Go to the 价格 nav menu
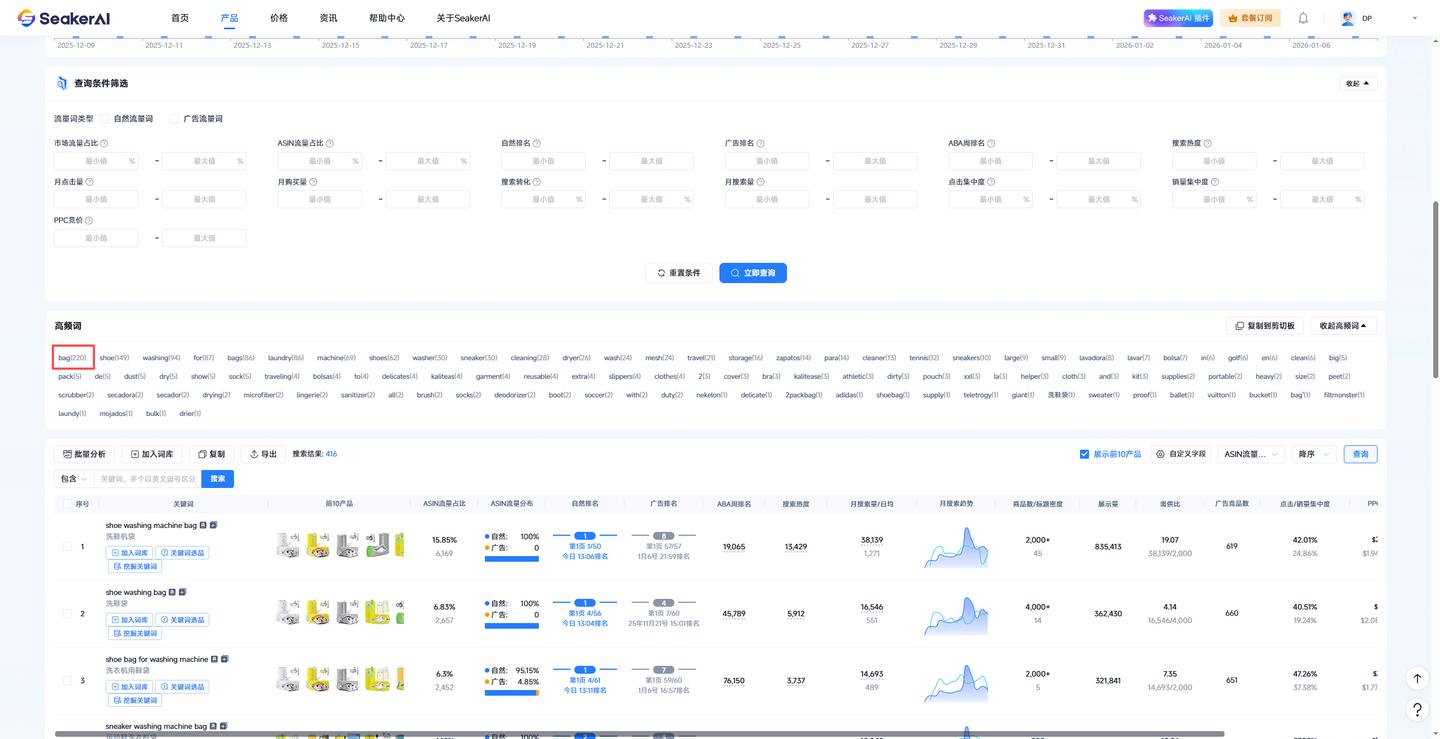The width and height of the screenshot is (1440, 739). click(x=279, y=18)
